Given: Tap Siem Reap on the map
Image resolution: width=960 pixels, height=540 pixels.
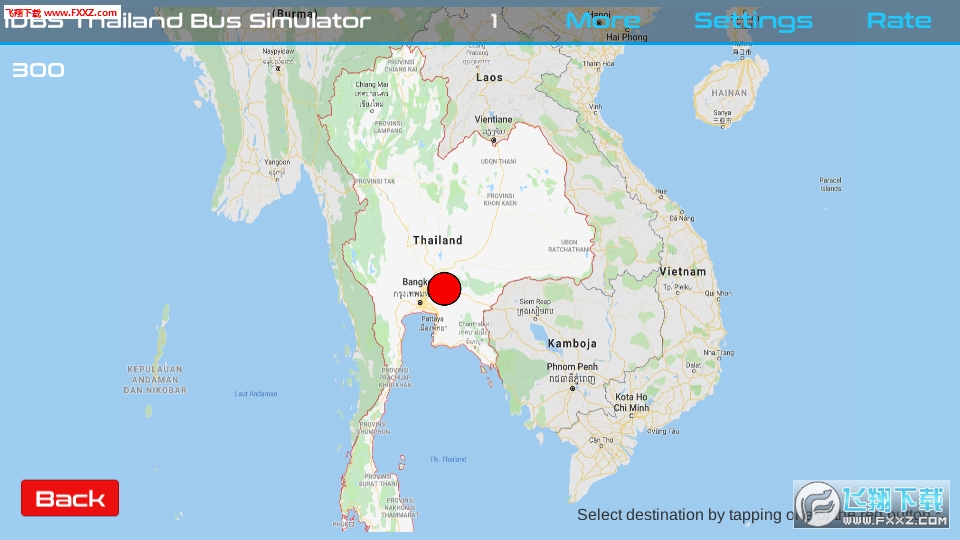Looking at the screenshot, I should coord(534,301).
